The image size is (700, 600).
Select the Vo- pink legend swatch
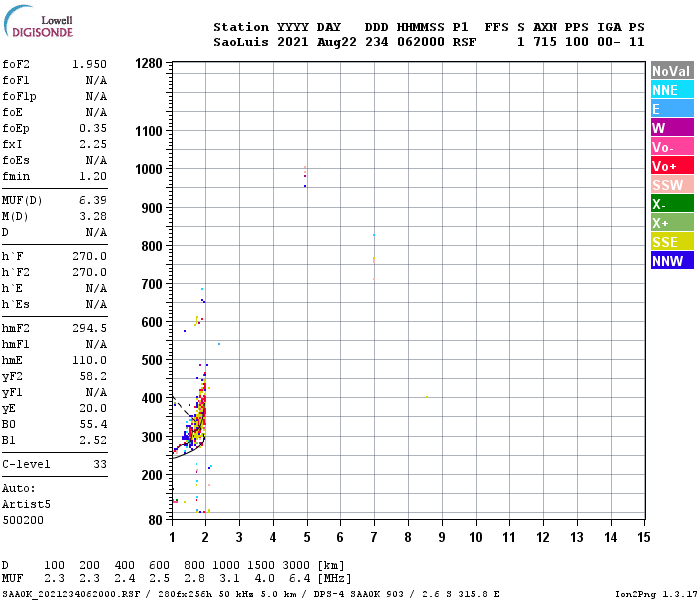[x=672, y=147]
